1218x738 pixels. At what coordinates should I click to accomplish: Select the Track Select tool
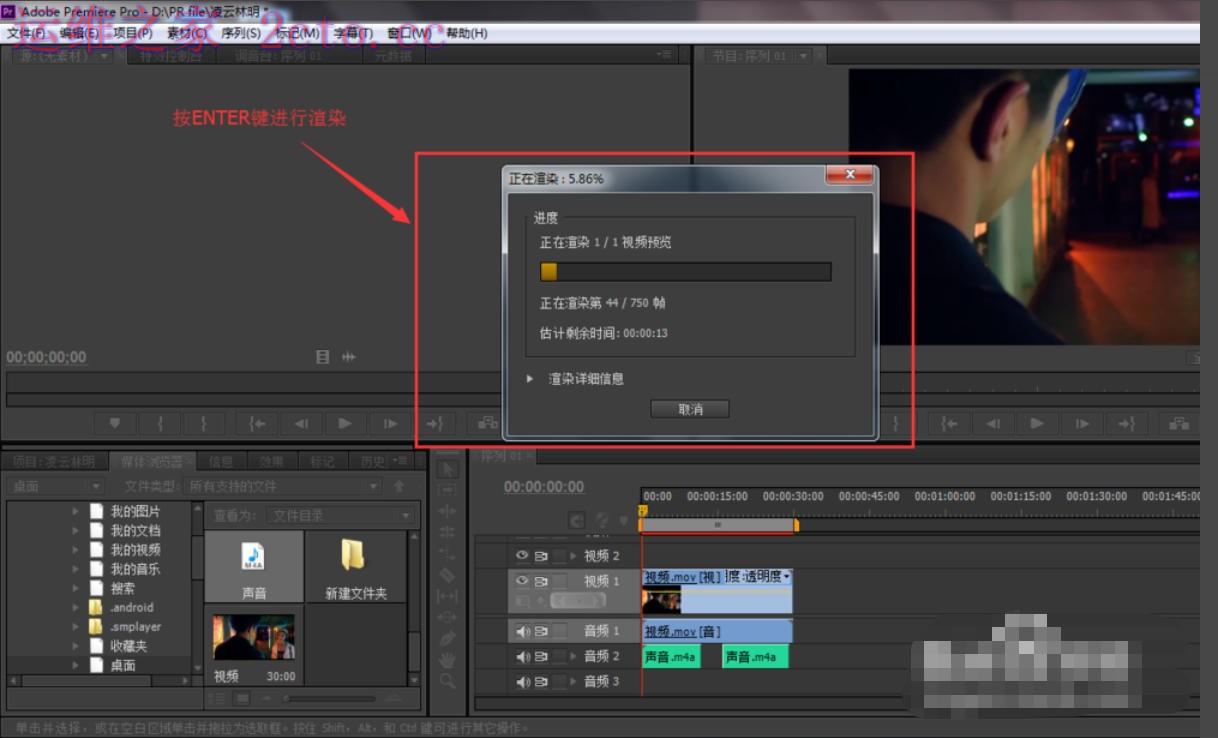pos(447,489)
